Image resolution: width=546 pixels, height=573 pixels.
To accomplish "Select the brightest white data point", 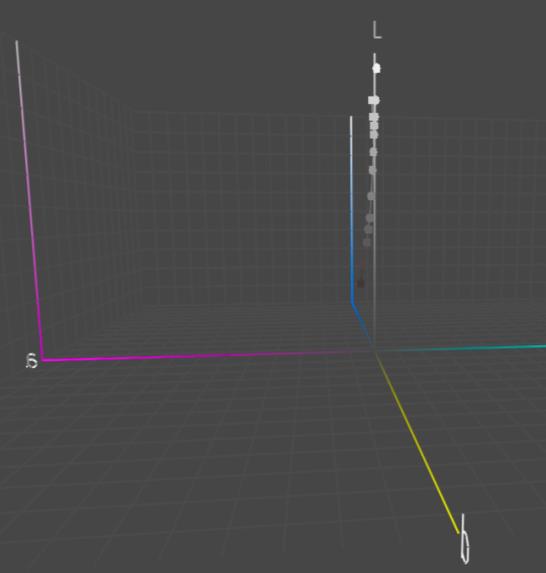I will coord(376,68).
